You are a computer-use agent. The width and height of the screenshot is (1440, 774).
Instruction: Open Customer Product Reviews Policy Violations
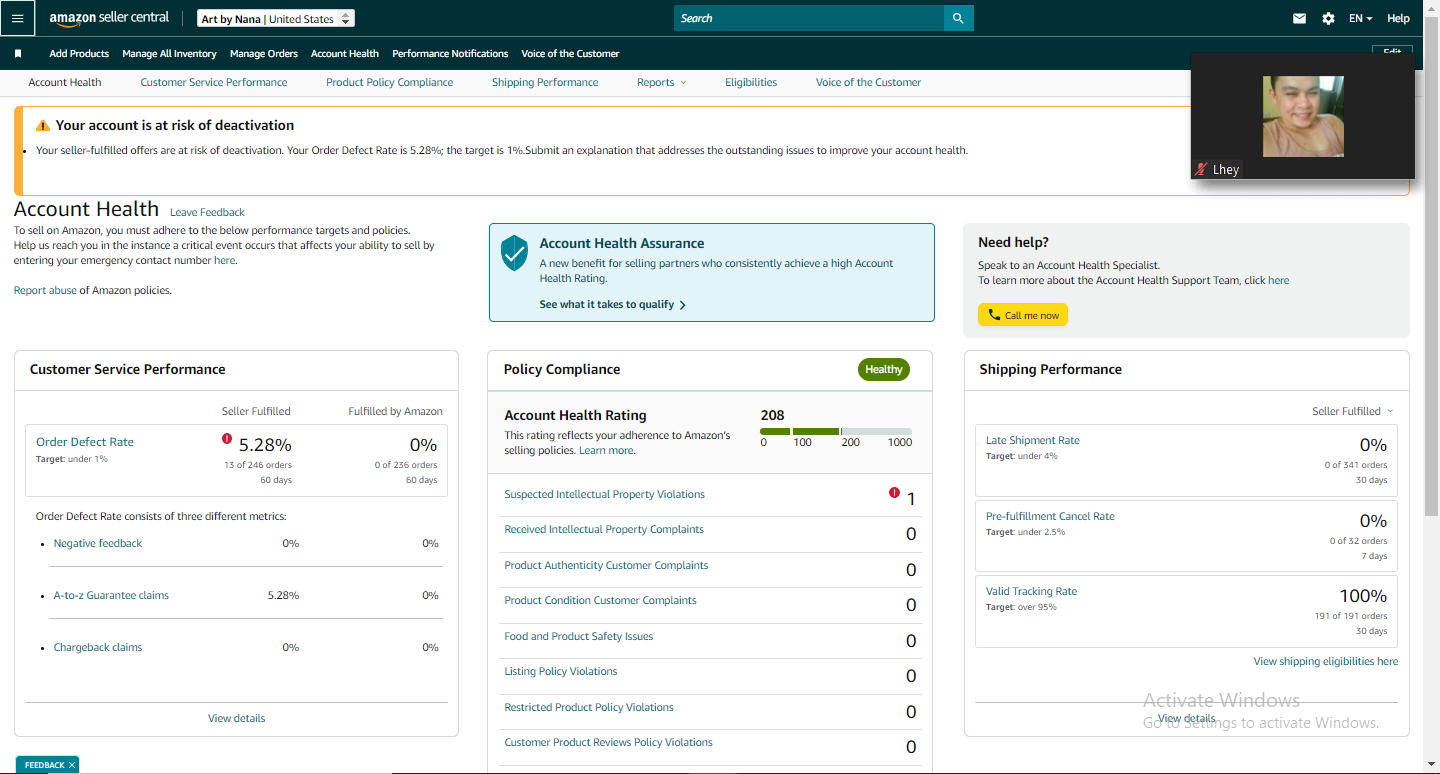(x=608, y=742)
